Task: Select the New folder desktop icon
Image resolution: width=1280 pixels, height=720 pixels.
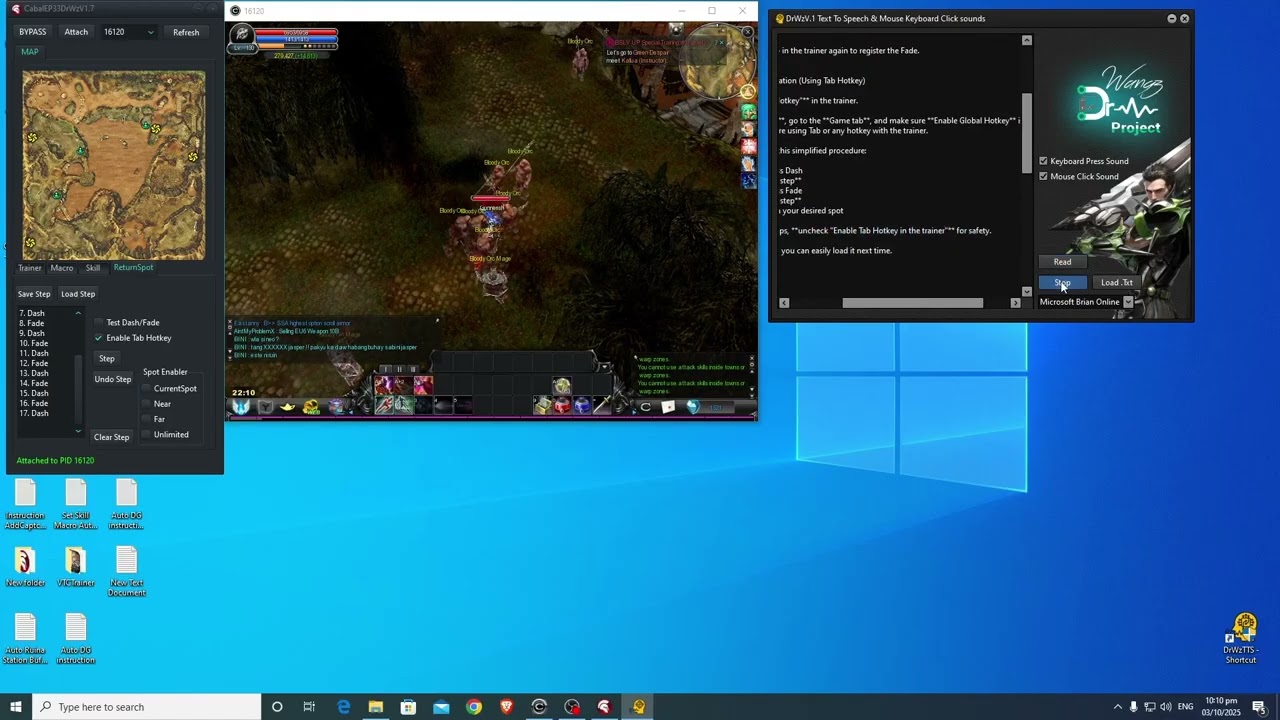Action: [25, 567]
